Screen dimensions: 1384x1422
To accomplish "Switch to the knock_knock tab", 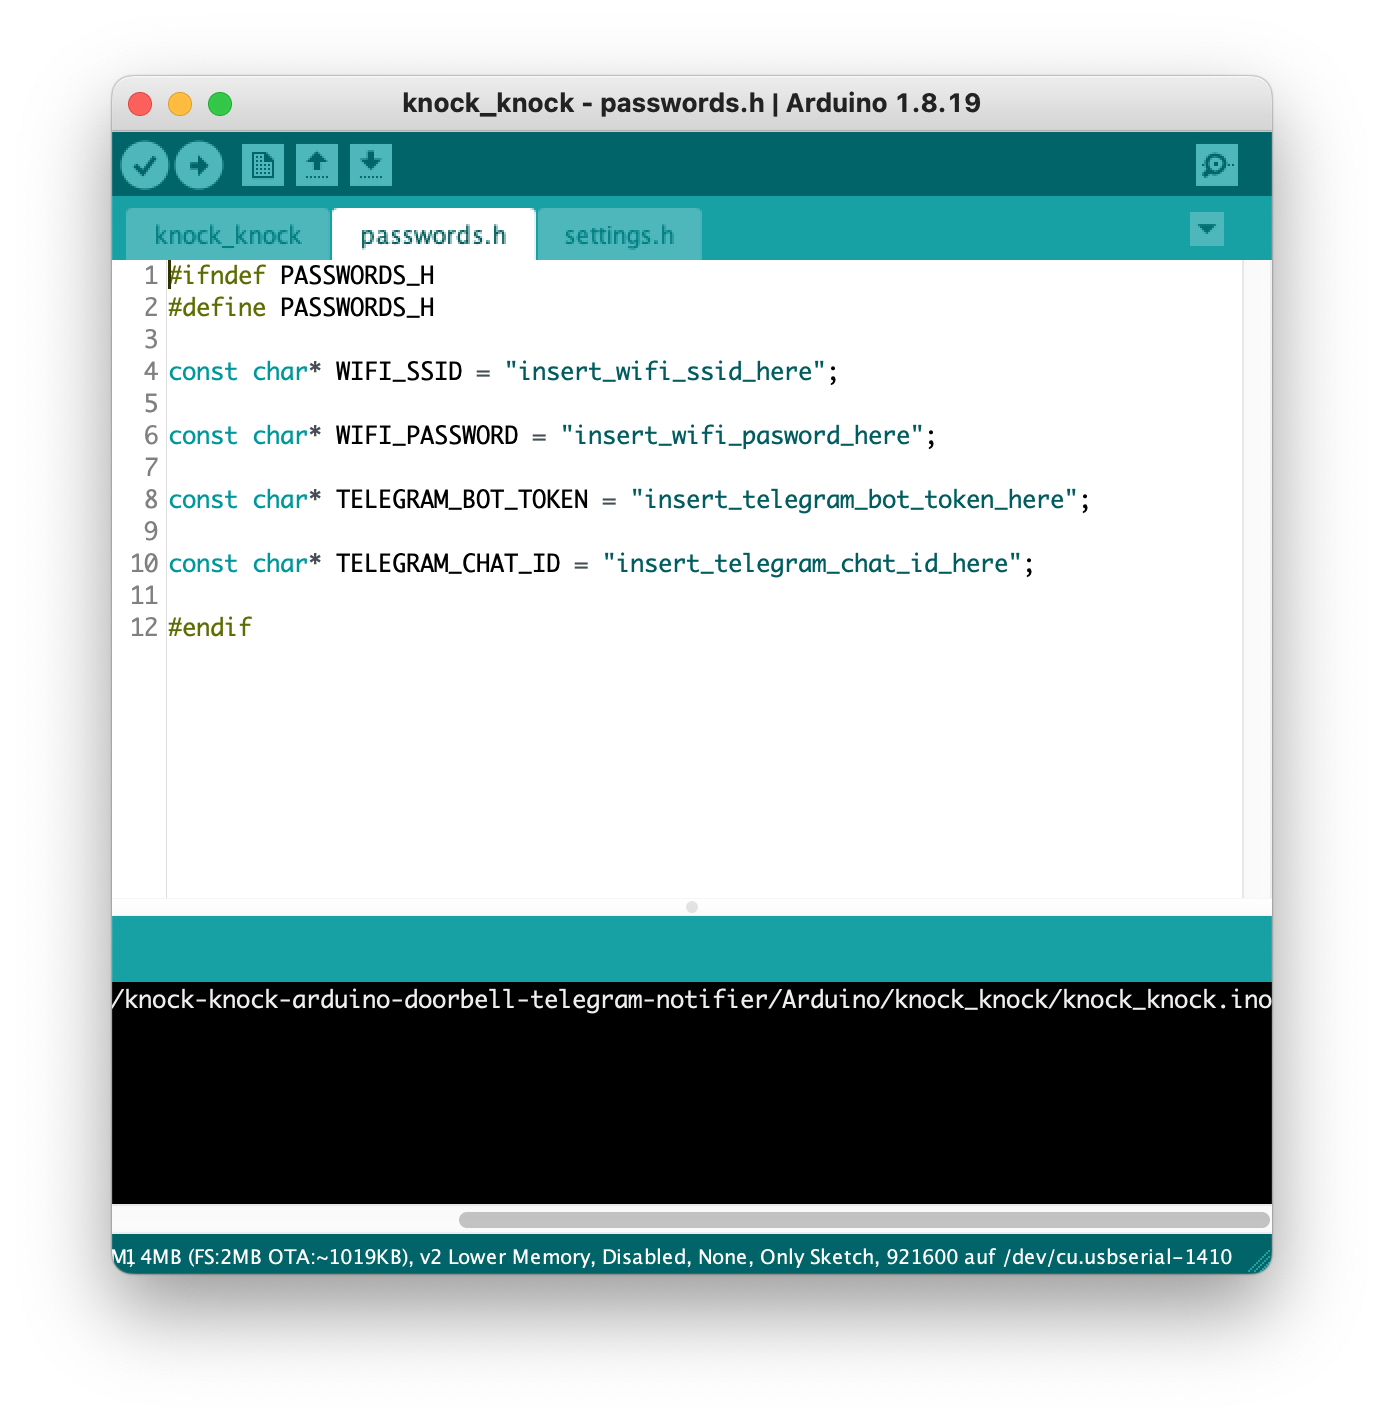I will [x=228, y=234].
